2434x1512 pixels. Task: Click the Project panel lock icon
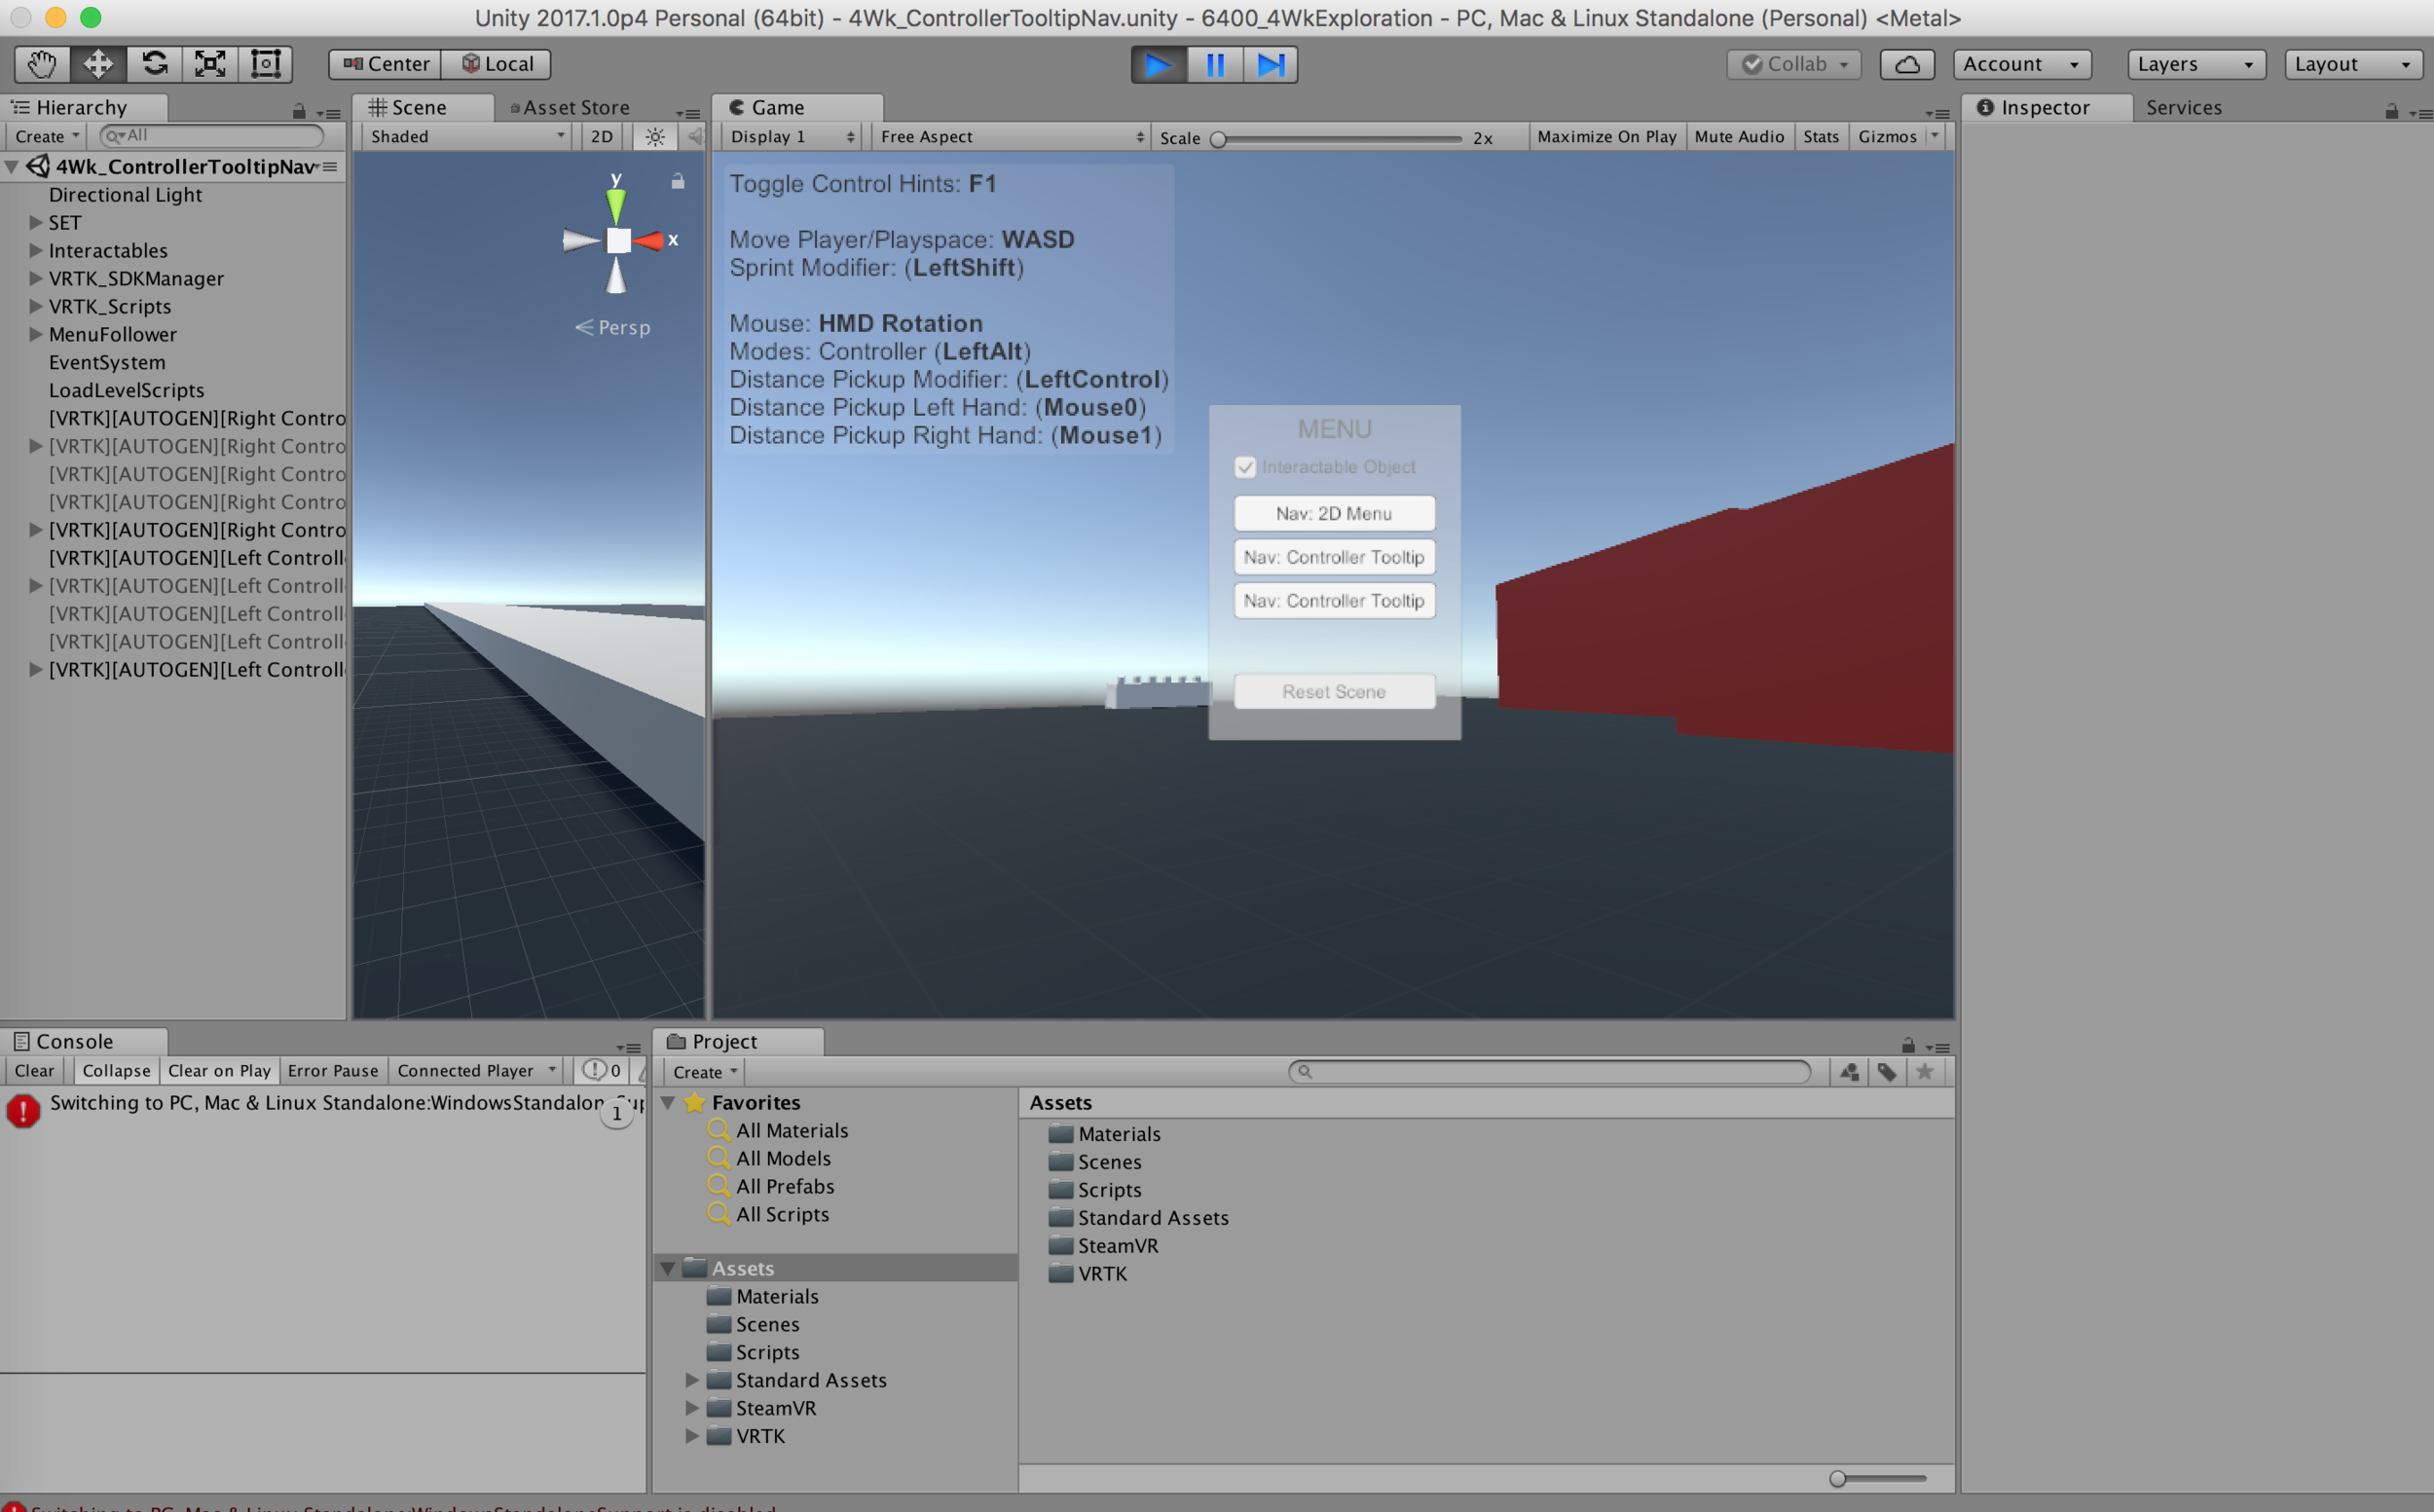point(1908,1045)
